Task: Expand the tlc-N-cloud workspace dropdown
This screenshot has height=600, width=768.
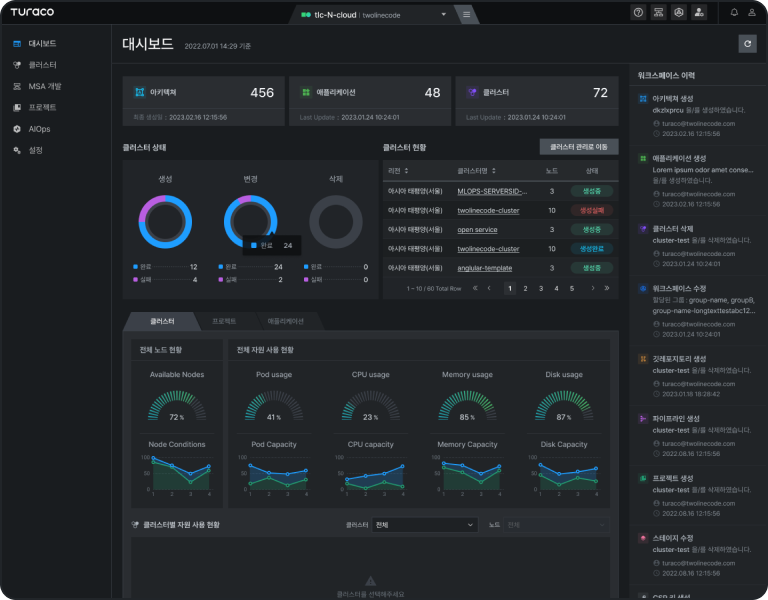Action: (443, 15)
